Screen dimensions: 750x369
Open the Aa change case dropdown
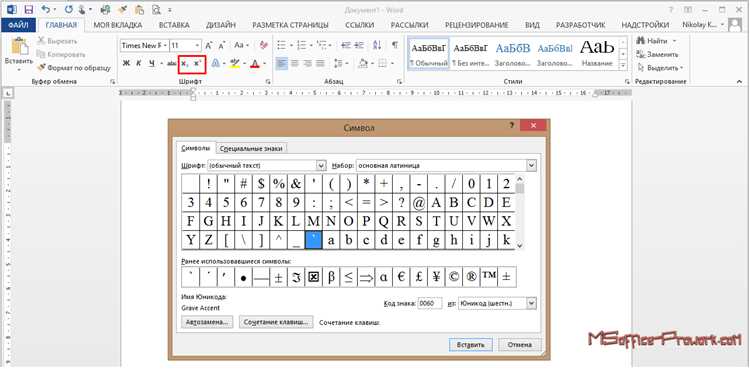tap(242, 45)
